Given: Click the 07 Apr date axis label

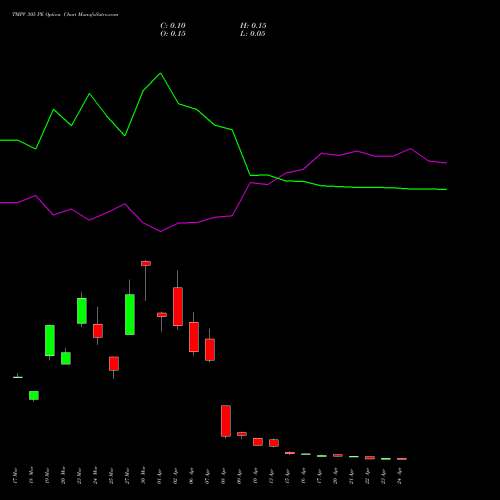Looking at the screenshot, I should pyautogui.click(x=207, y=476).
